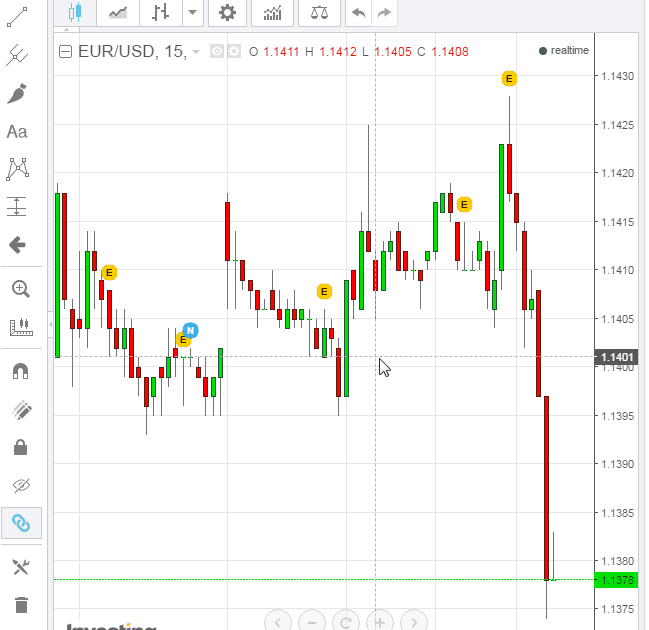Viewport: 649px width, 630px height.
Task: Move chart right with bottom arrow
Action: pyautogui.click(x=414, y=621)
